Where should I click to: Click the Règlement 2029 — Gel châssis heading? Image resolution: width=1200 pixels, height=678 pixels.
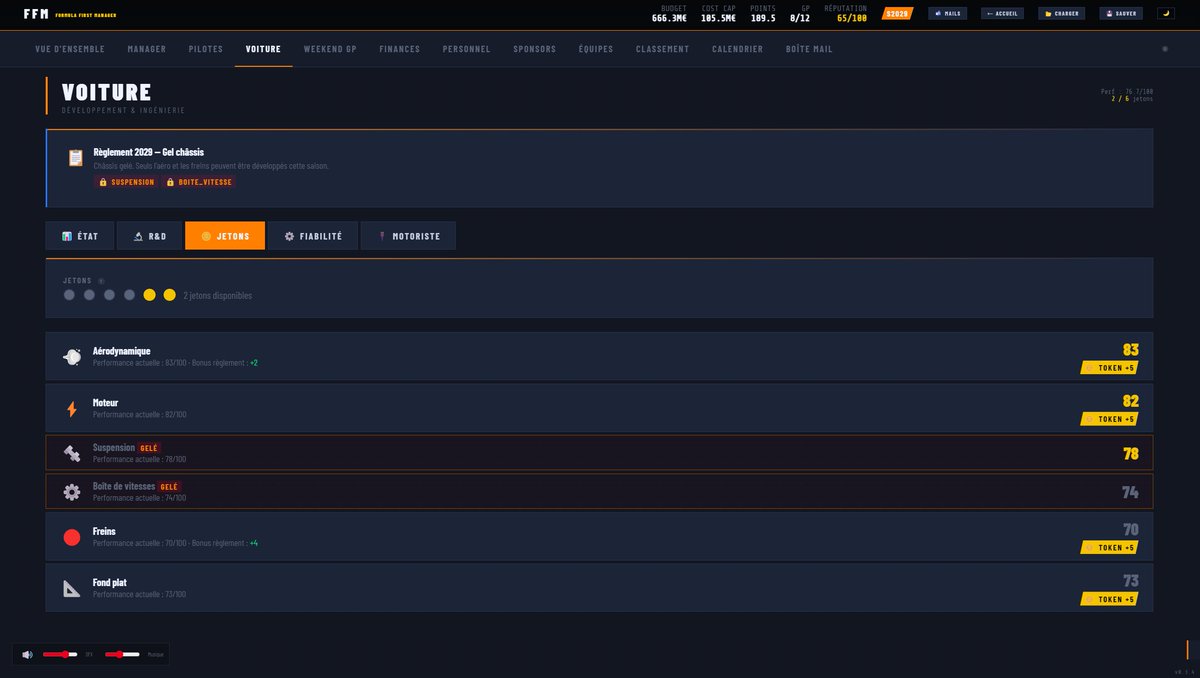point(148,152)
